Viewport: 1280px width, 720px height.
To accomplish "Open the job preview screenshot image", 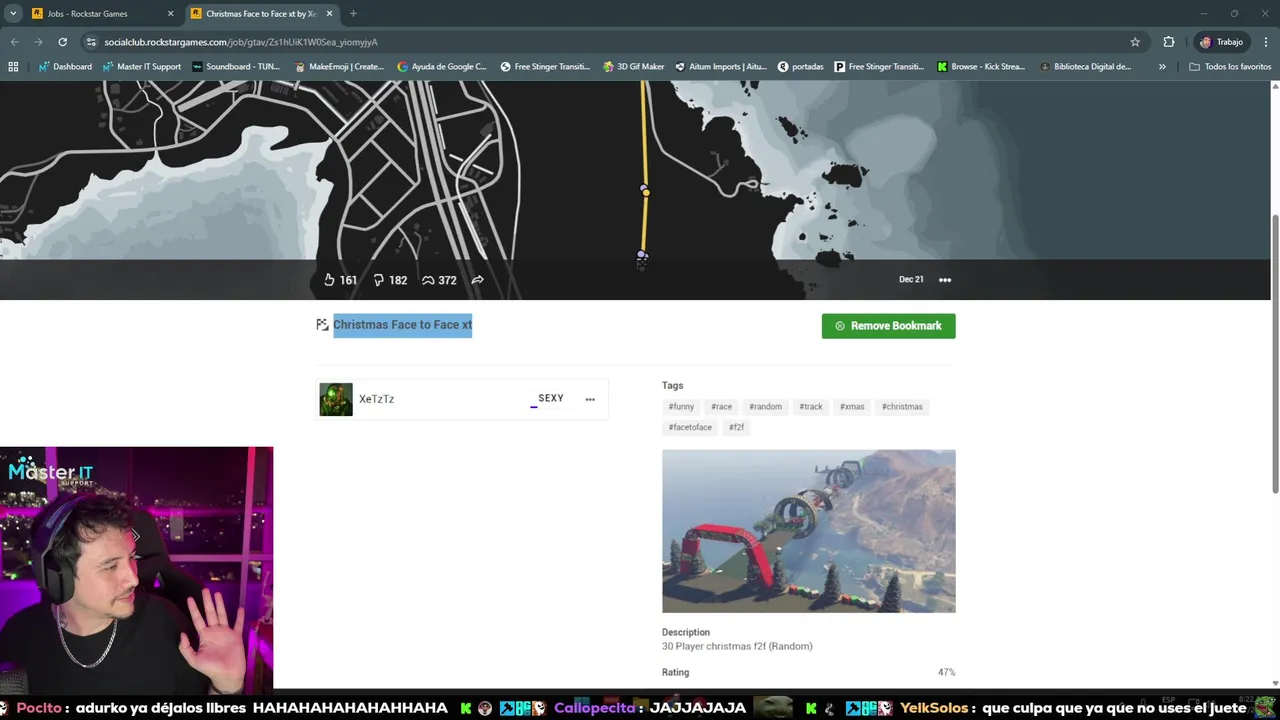I will pos(808,531).
